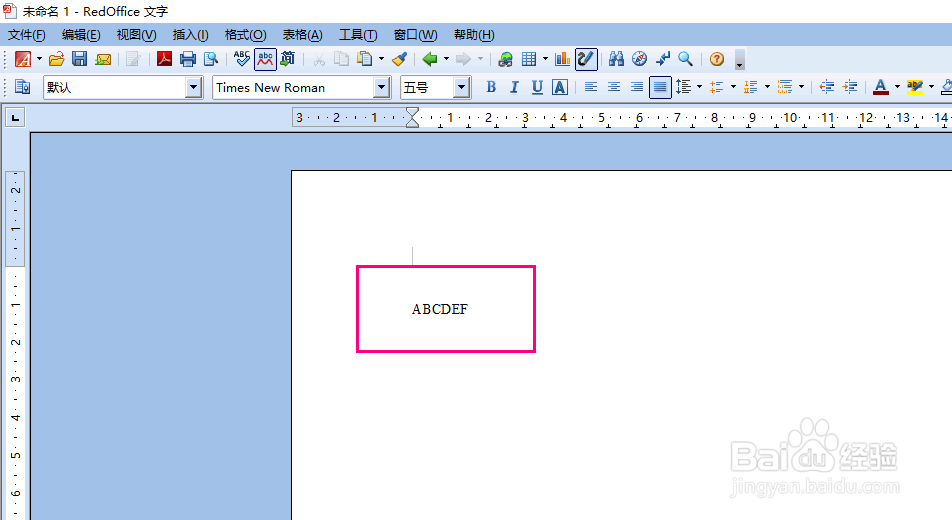952x520 pixels.
Task: Expand standard toolbar overflow arrow
Action: coord(739,60)
